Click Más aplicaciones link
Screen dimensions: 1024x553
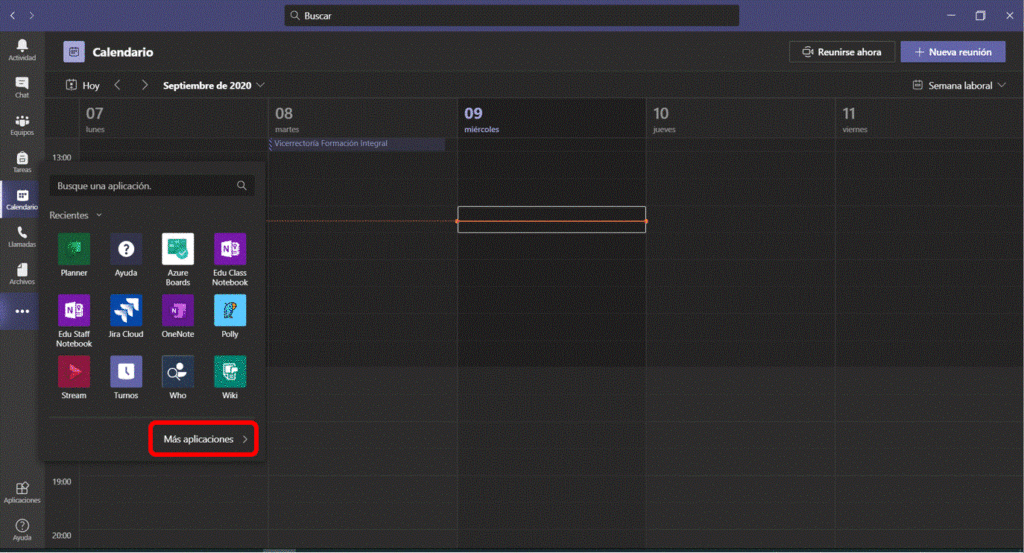204,439
